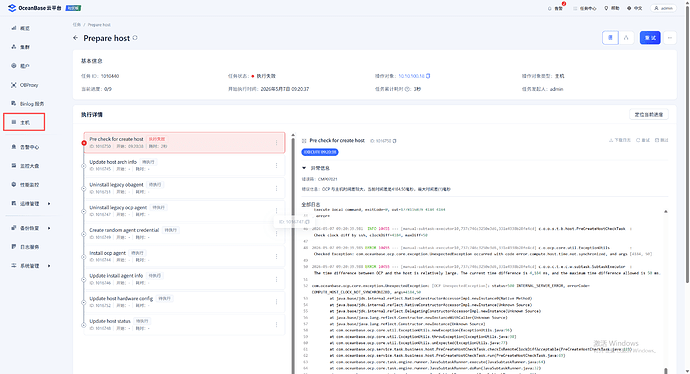
Task: Click the 性能监控 performance monitoring sidebar icon
Action: (14, 185)
